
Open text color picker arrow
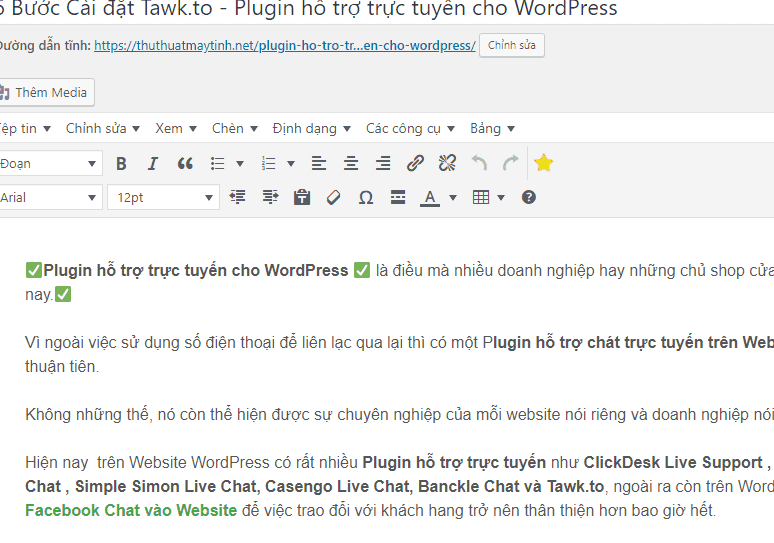[453, 198]
